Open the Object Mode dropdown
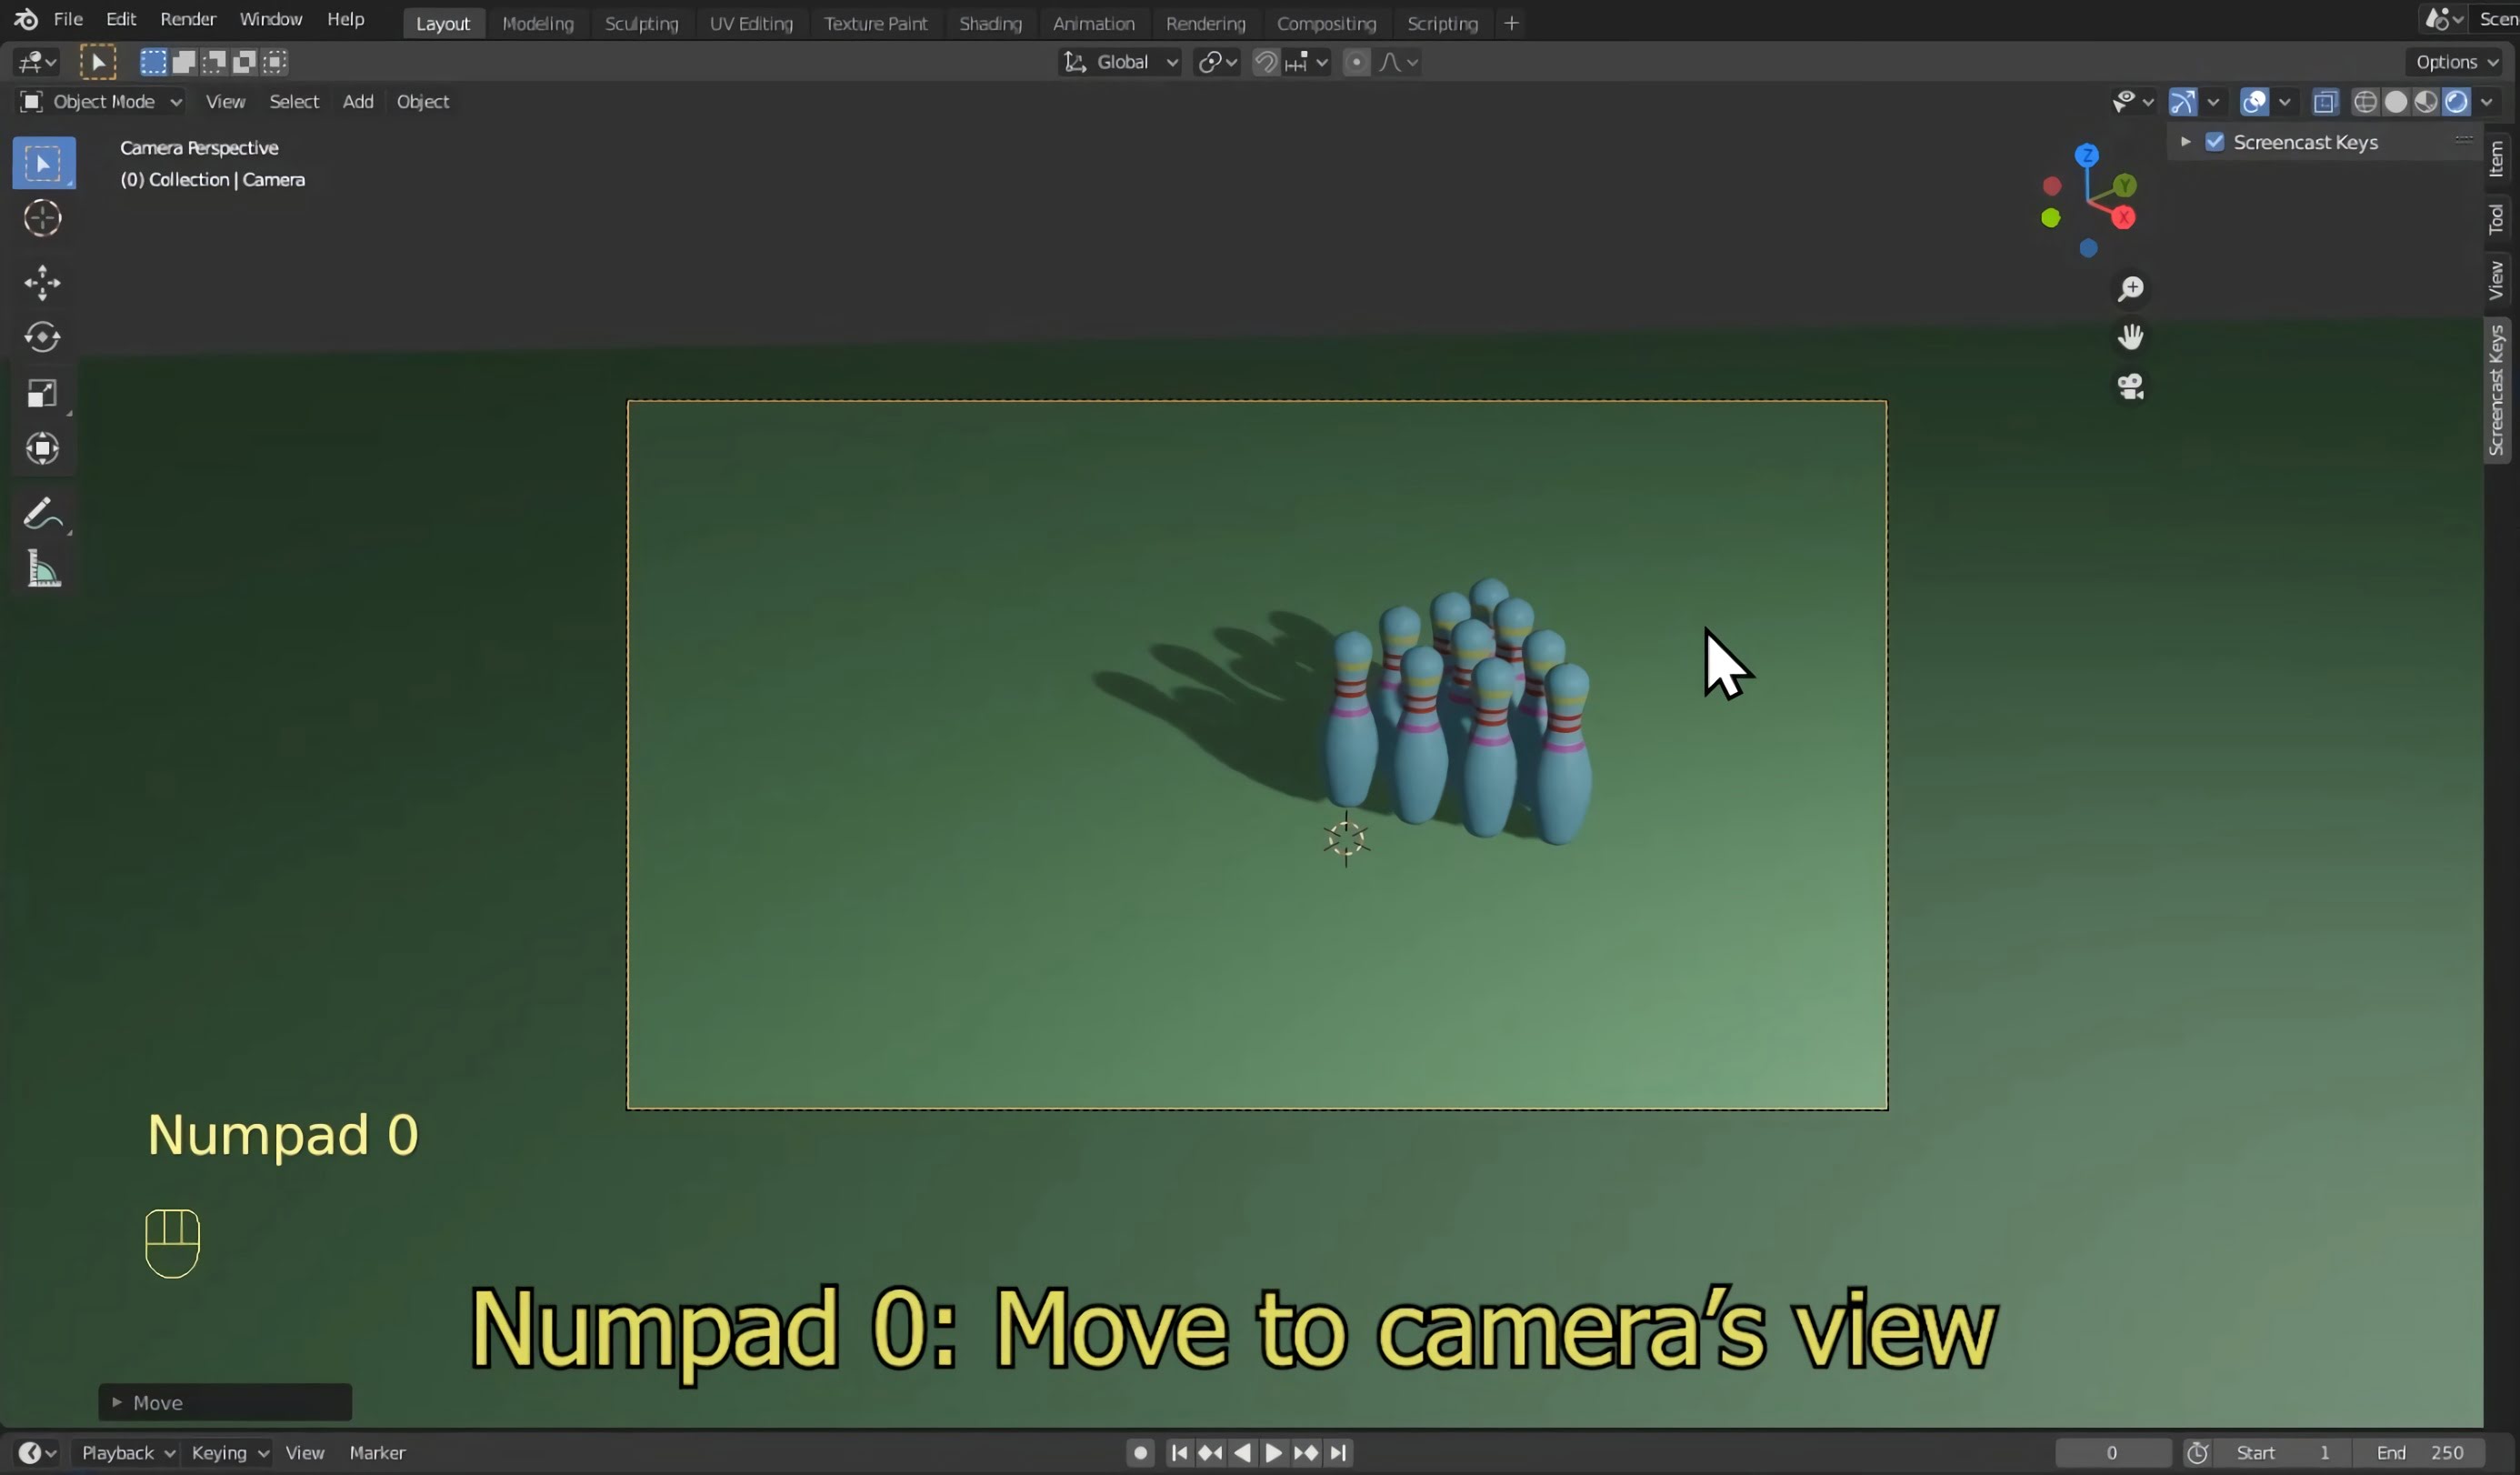The height and width of the screenshot is (1475, 2520). 100,100
